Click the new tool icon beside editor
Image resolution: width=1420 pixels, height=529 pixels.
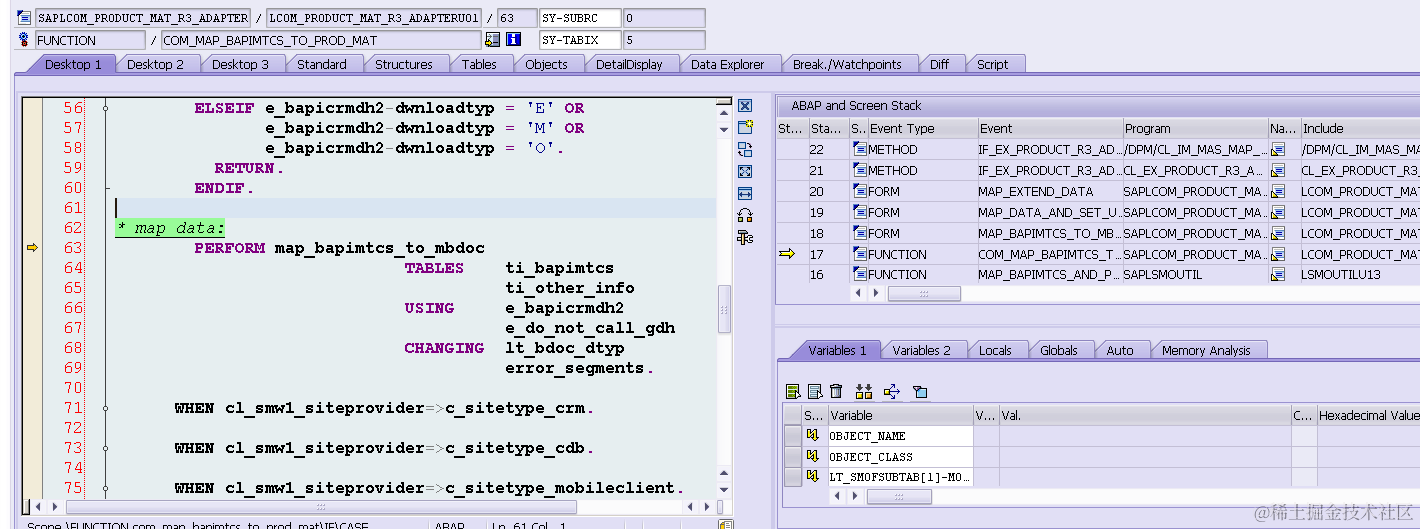(x=744, y=127)
